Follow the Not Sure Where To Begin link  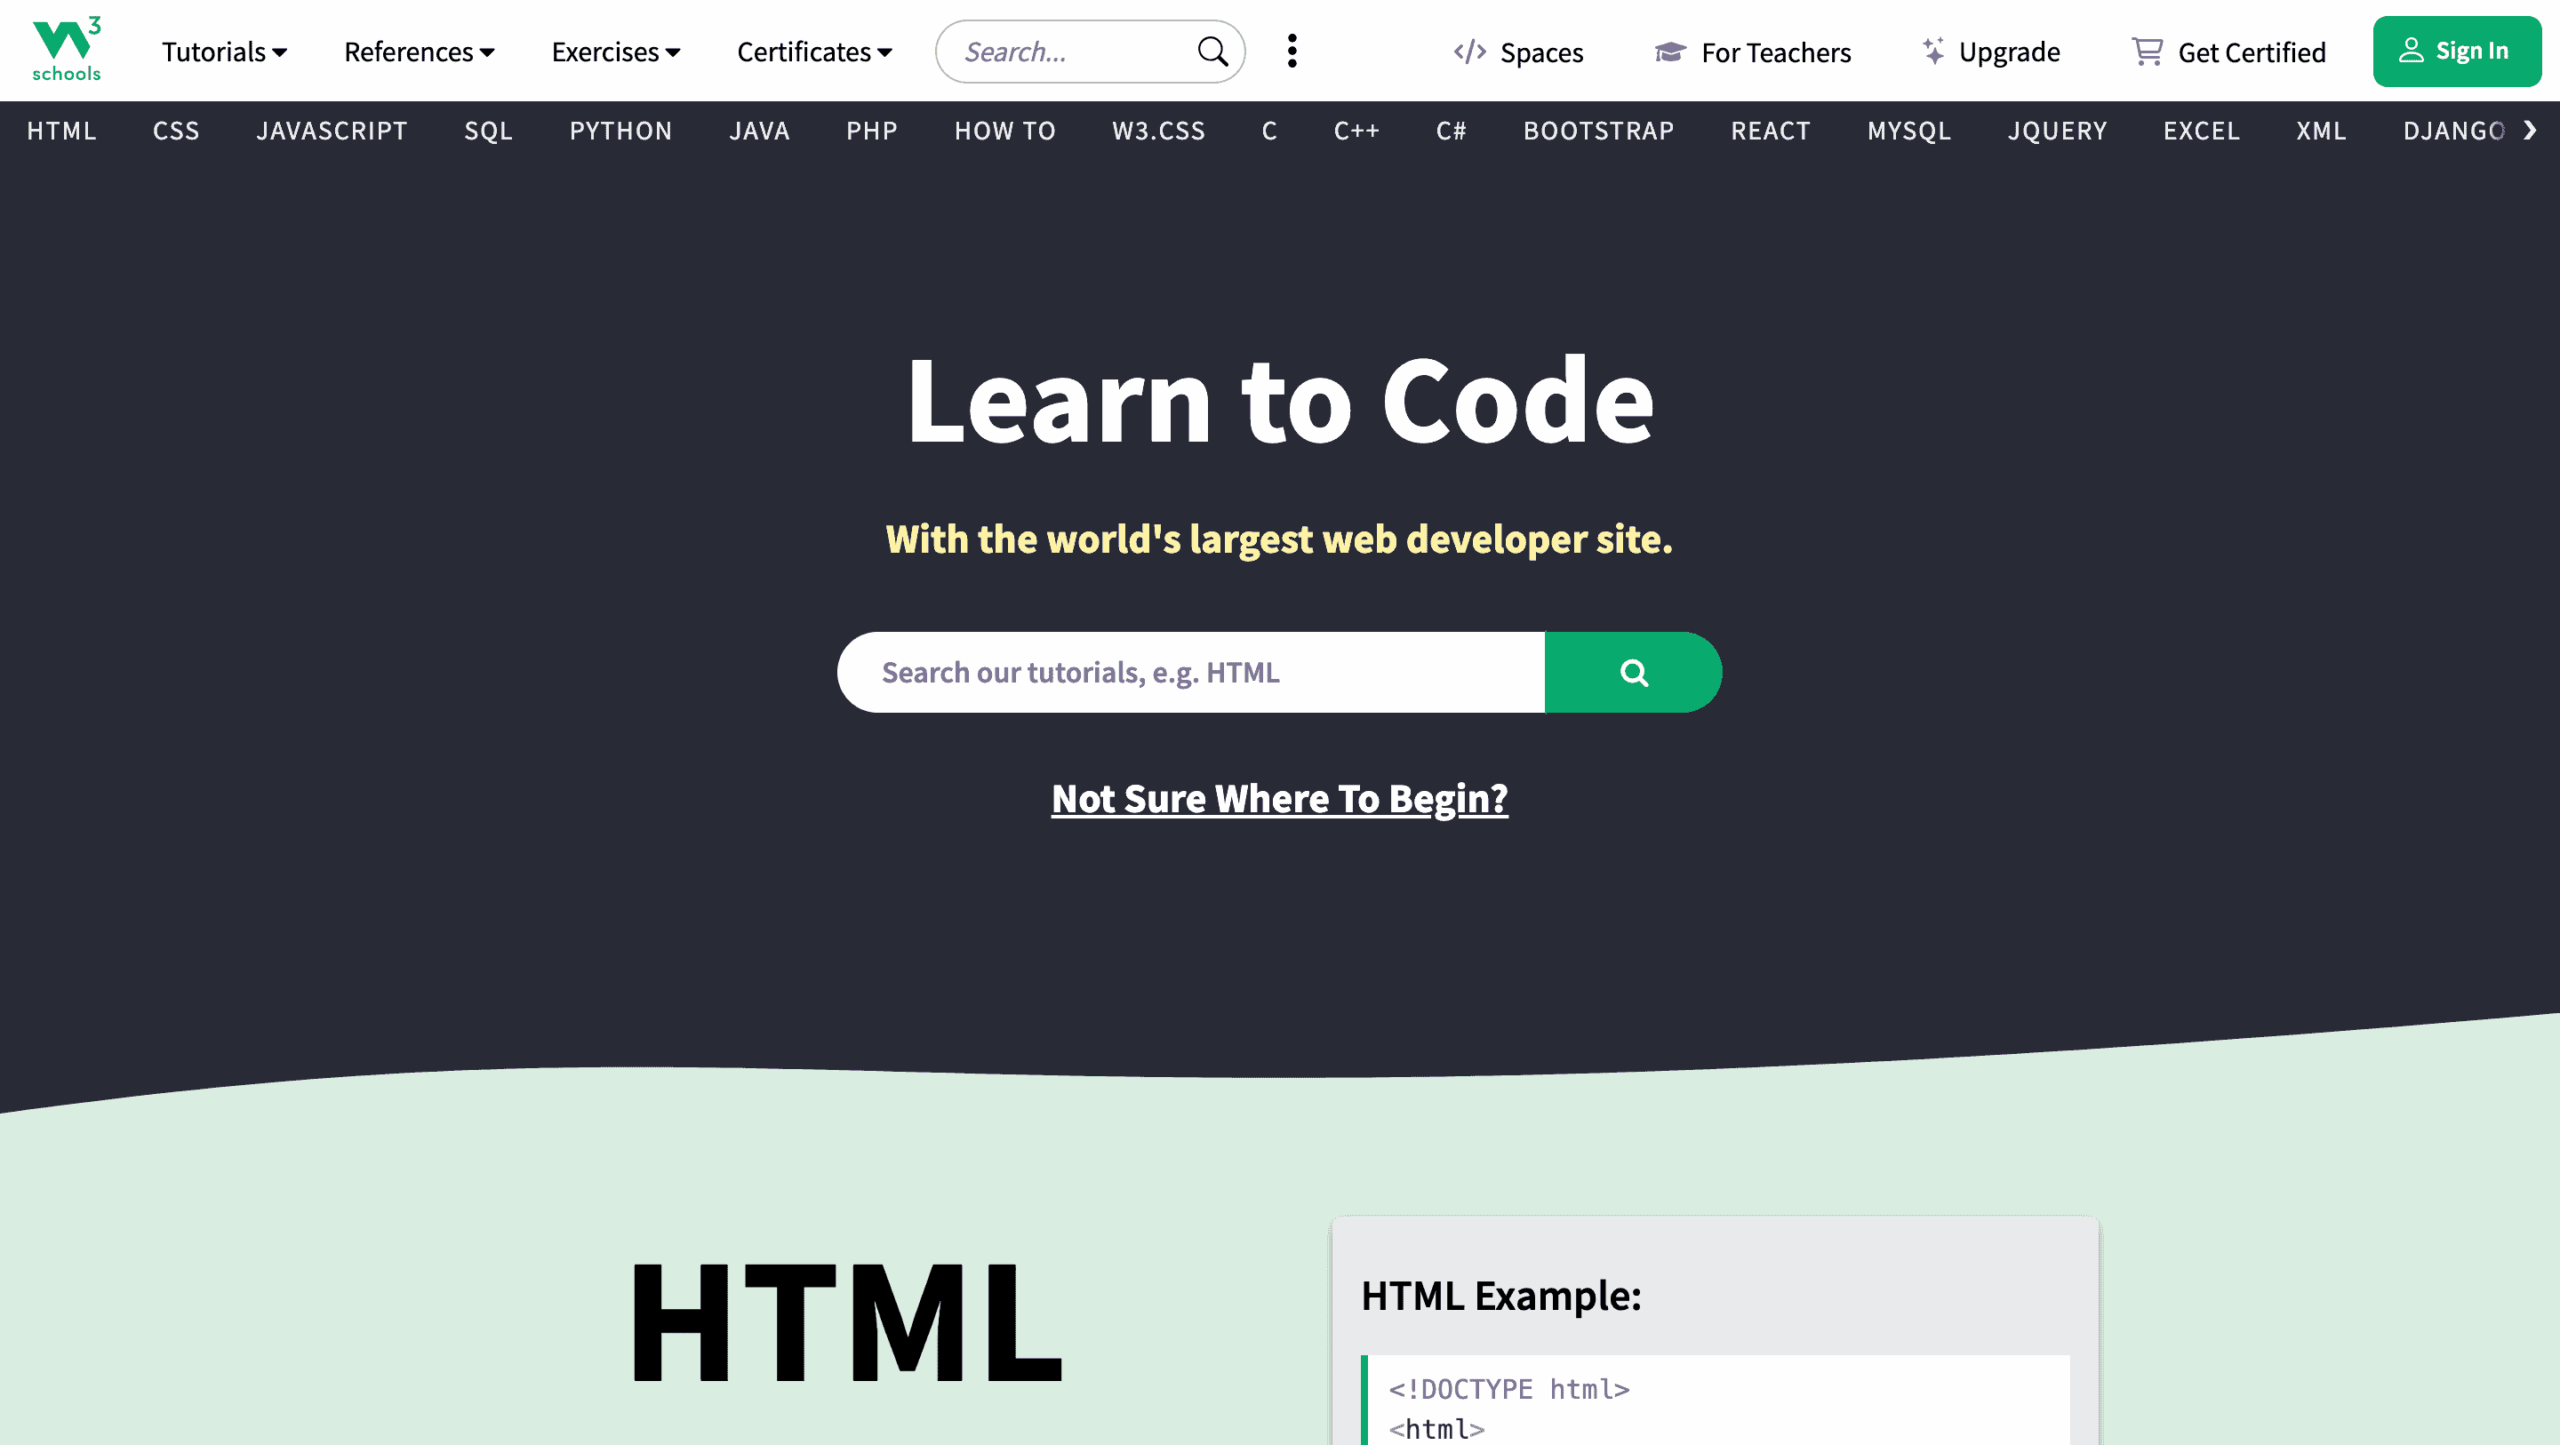[1280, 798]
